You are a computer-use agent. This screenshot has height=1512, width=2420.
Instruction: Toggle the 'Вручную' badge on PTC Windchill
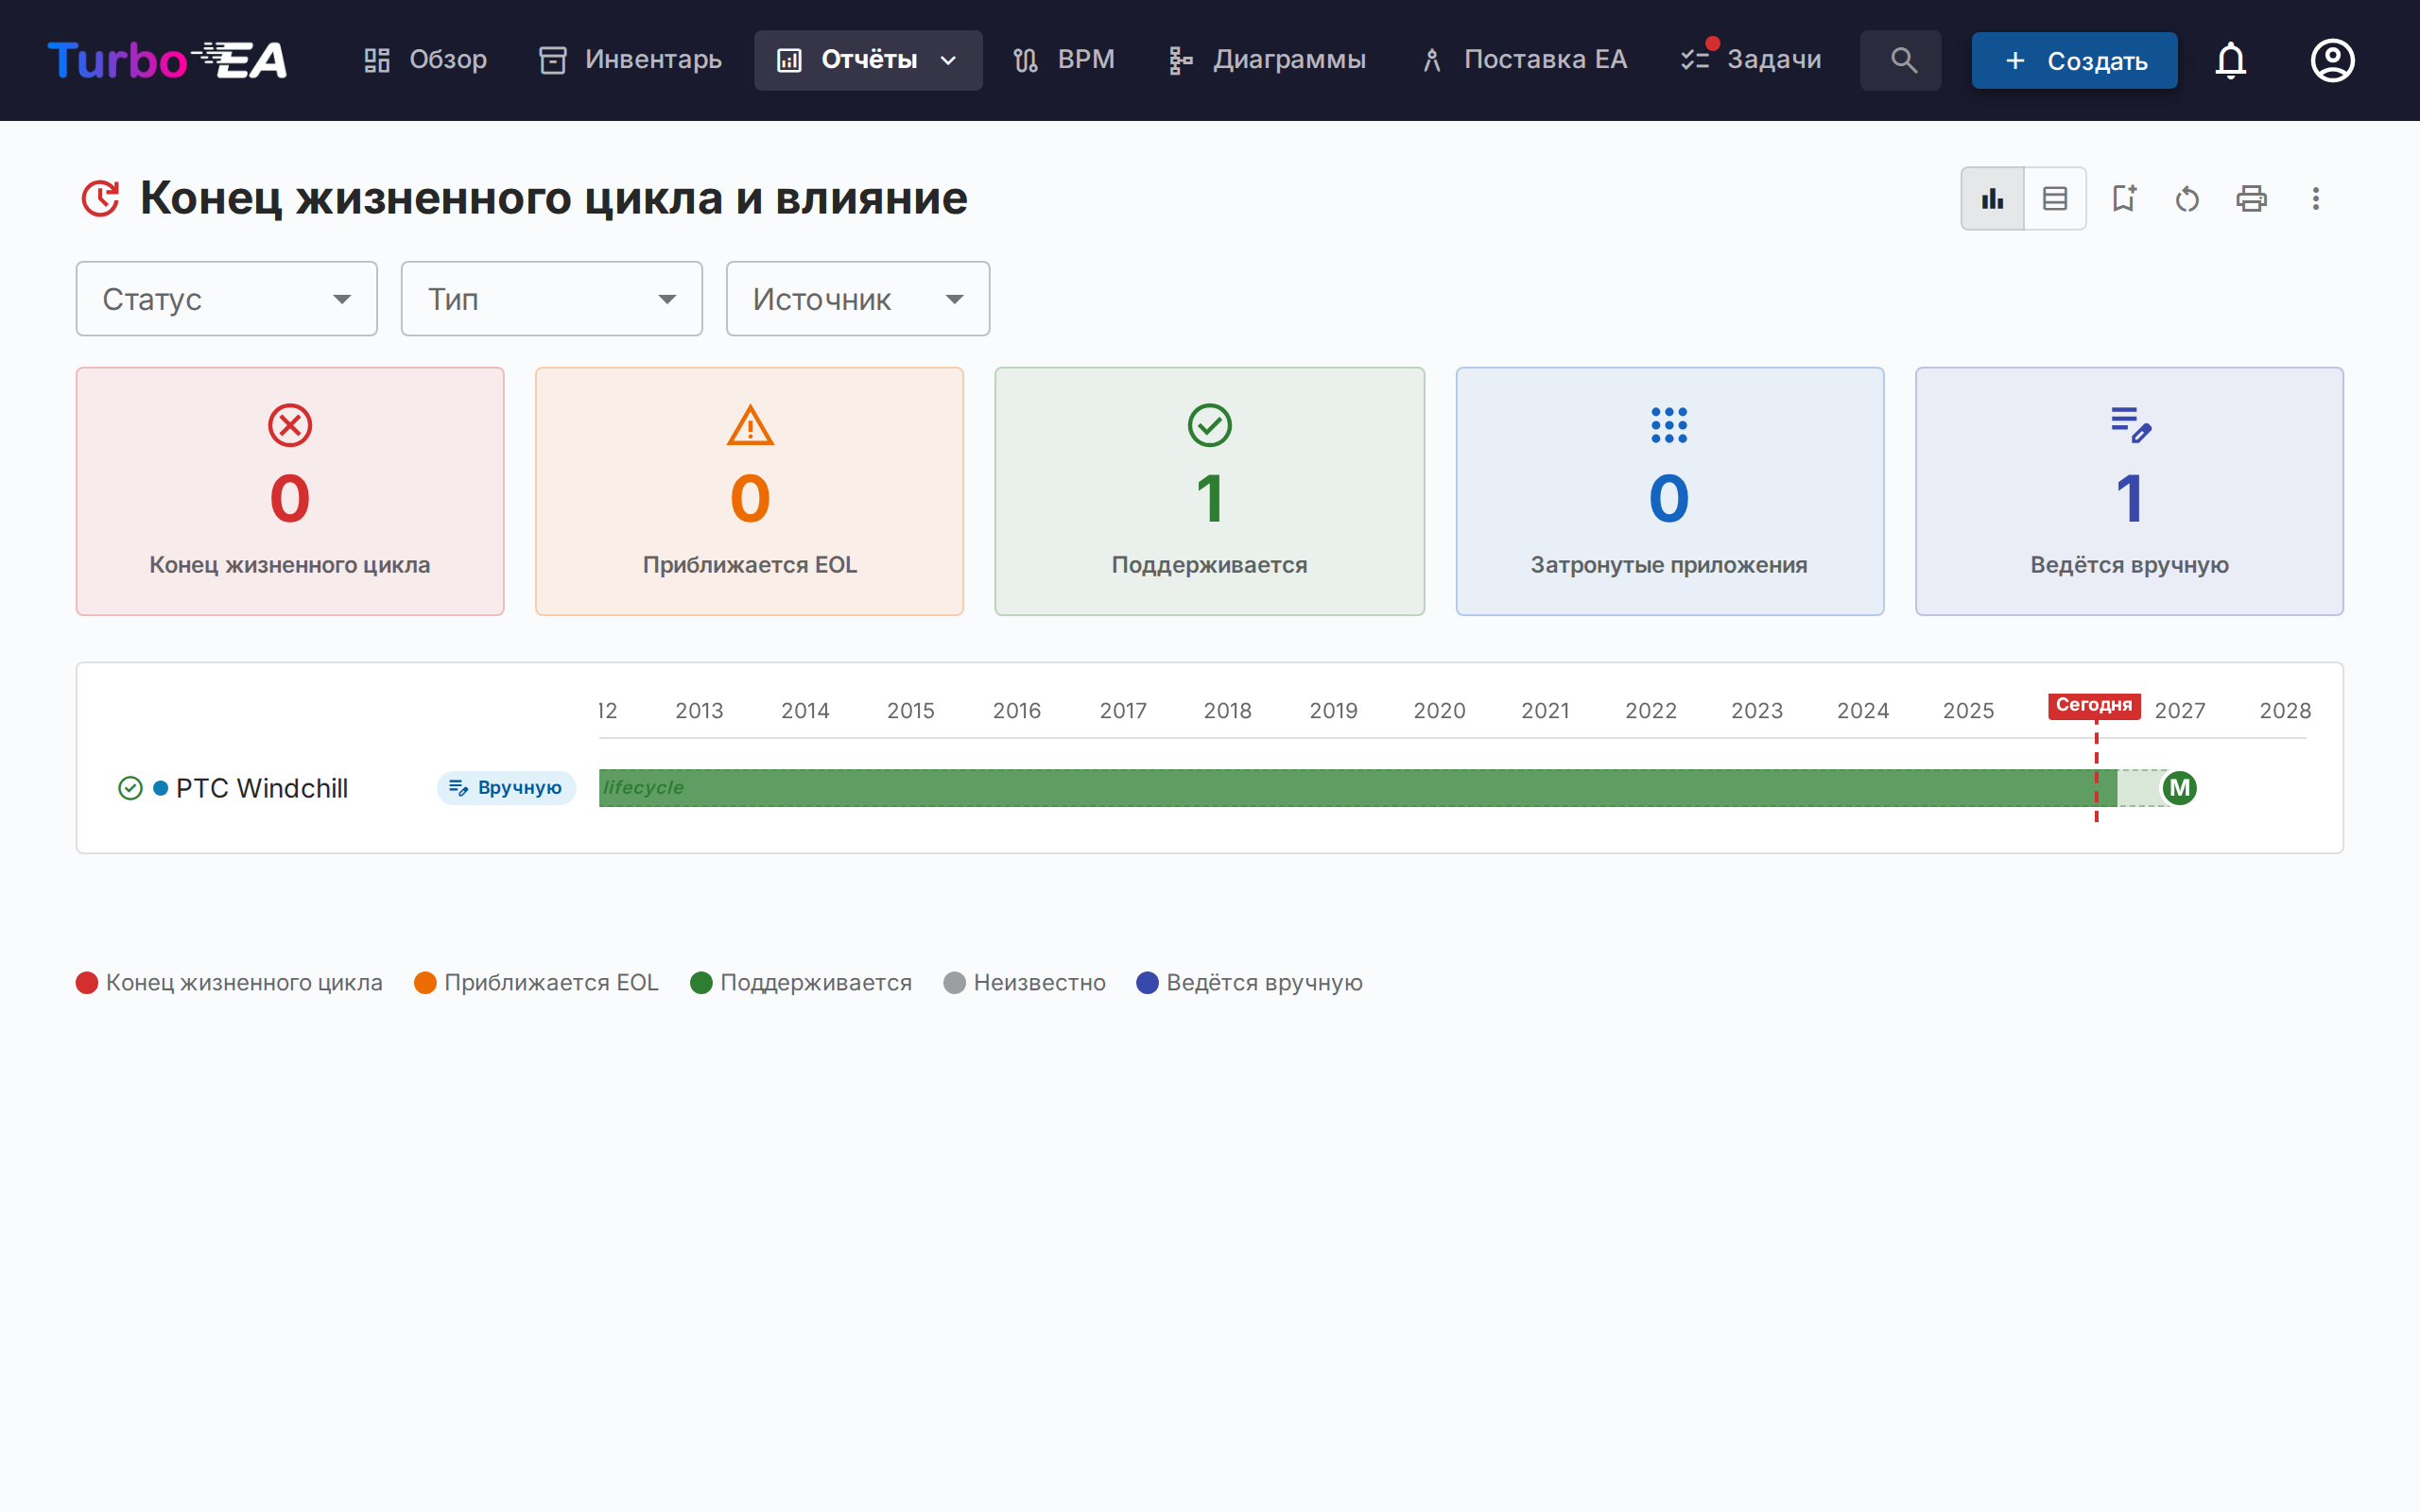tap(506, 788)
